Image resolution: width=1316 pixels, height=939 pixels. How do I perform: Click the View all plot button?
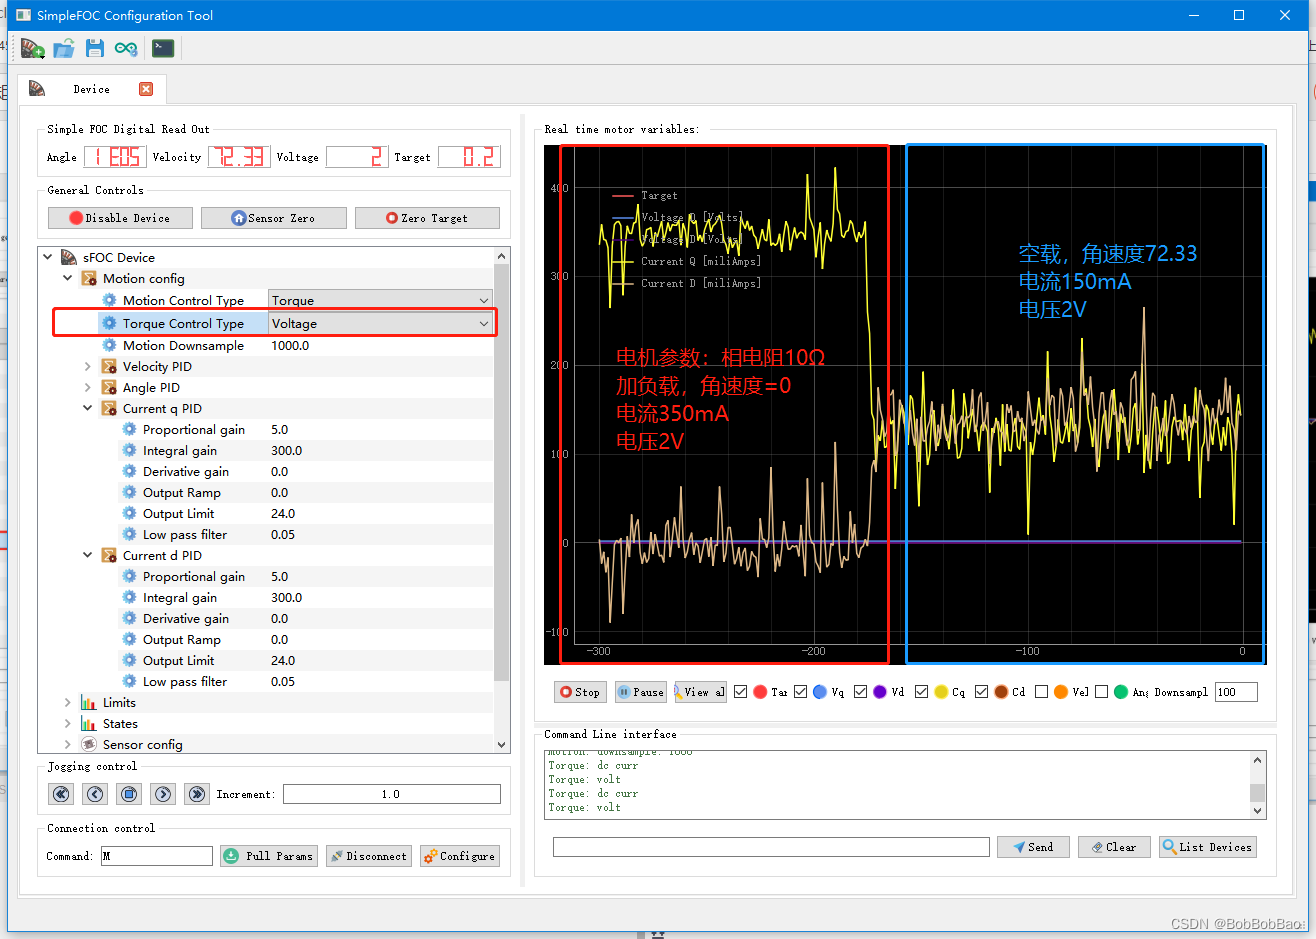[700, 692]
